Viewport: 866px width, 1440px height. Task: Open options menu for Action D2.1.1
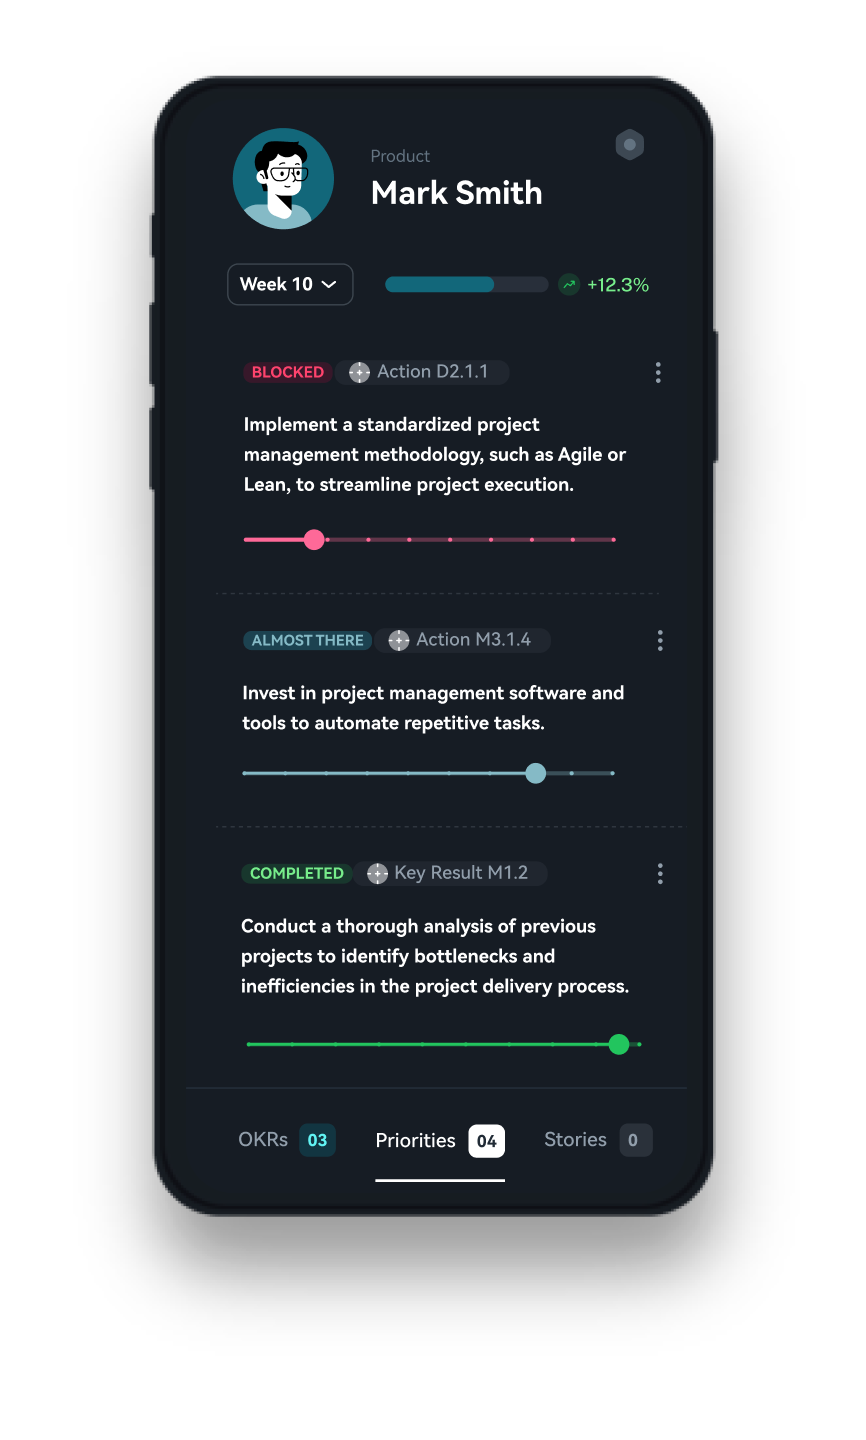click(658, 372)
